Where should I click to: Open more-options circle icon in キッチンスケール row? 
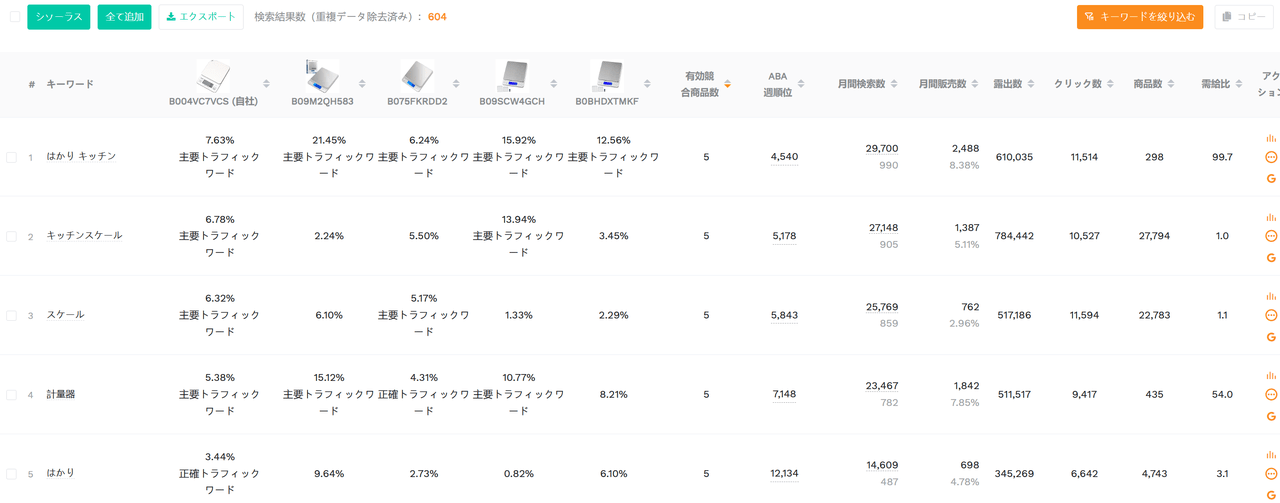click(x=1271, y=236)
